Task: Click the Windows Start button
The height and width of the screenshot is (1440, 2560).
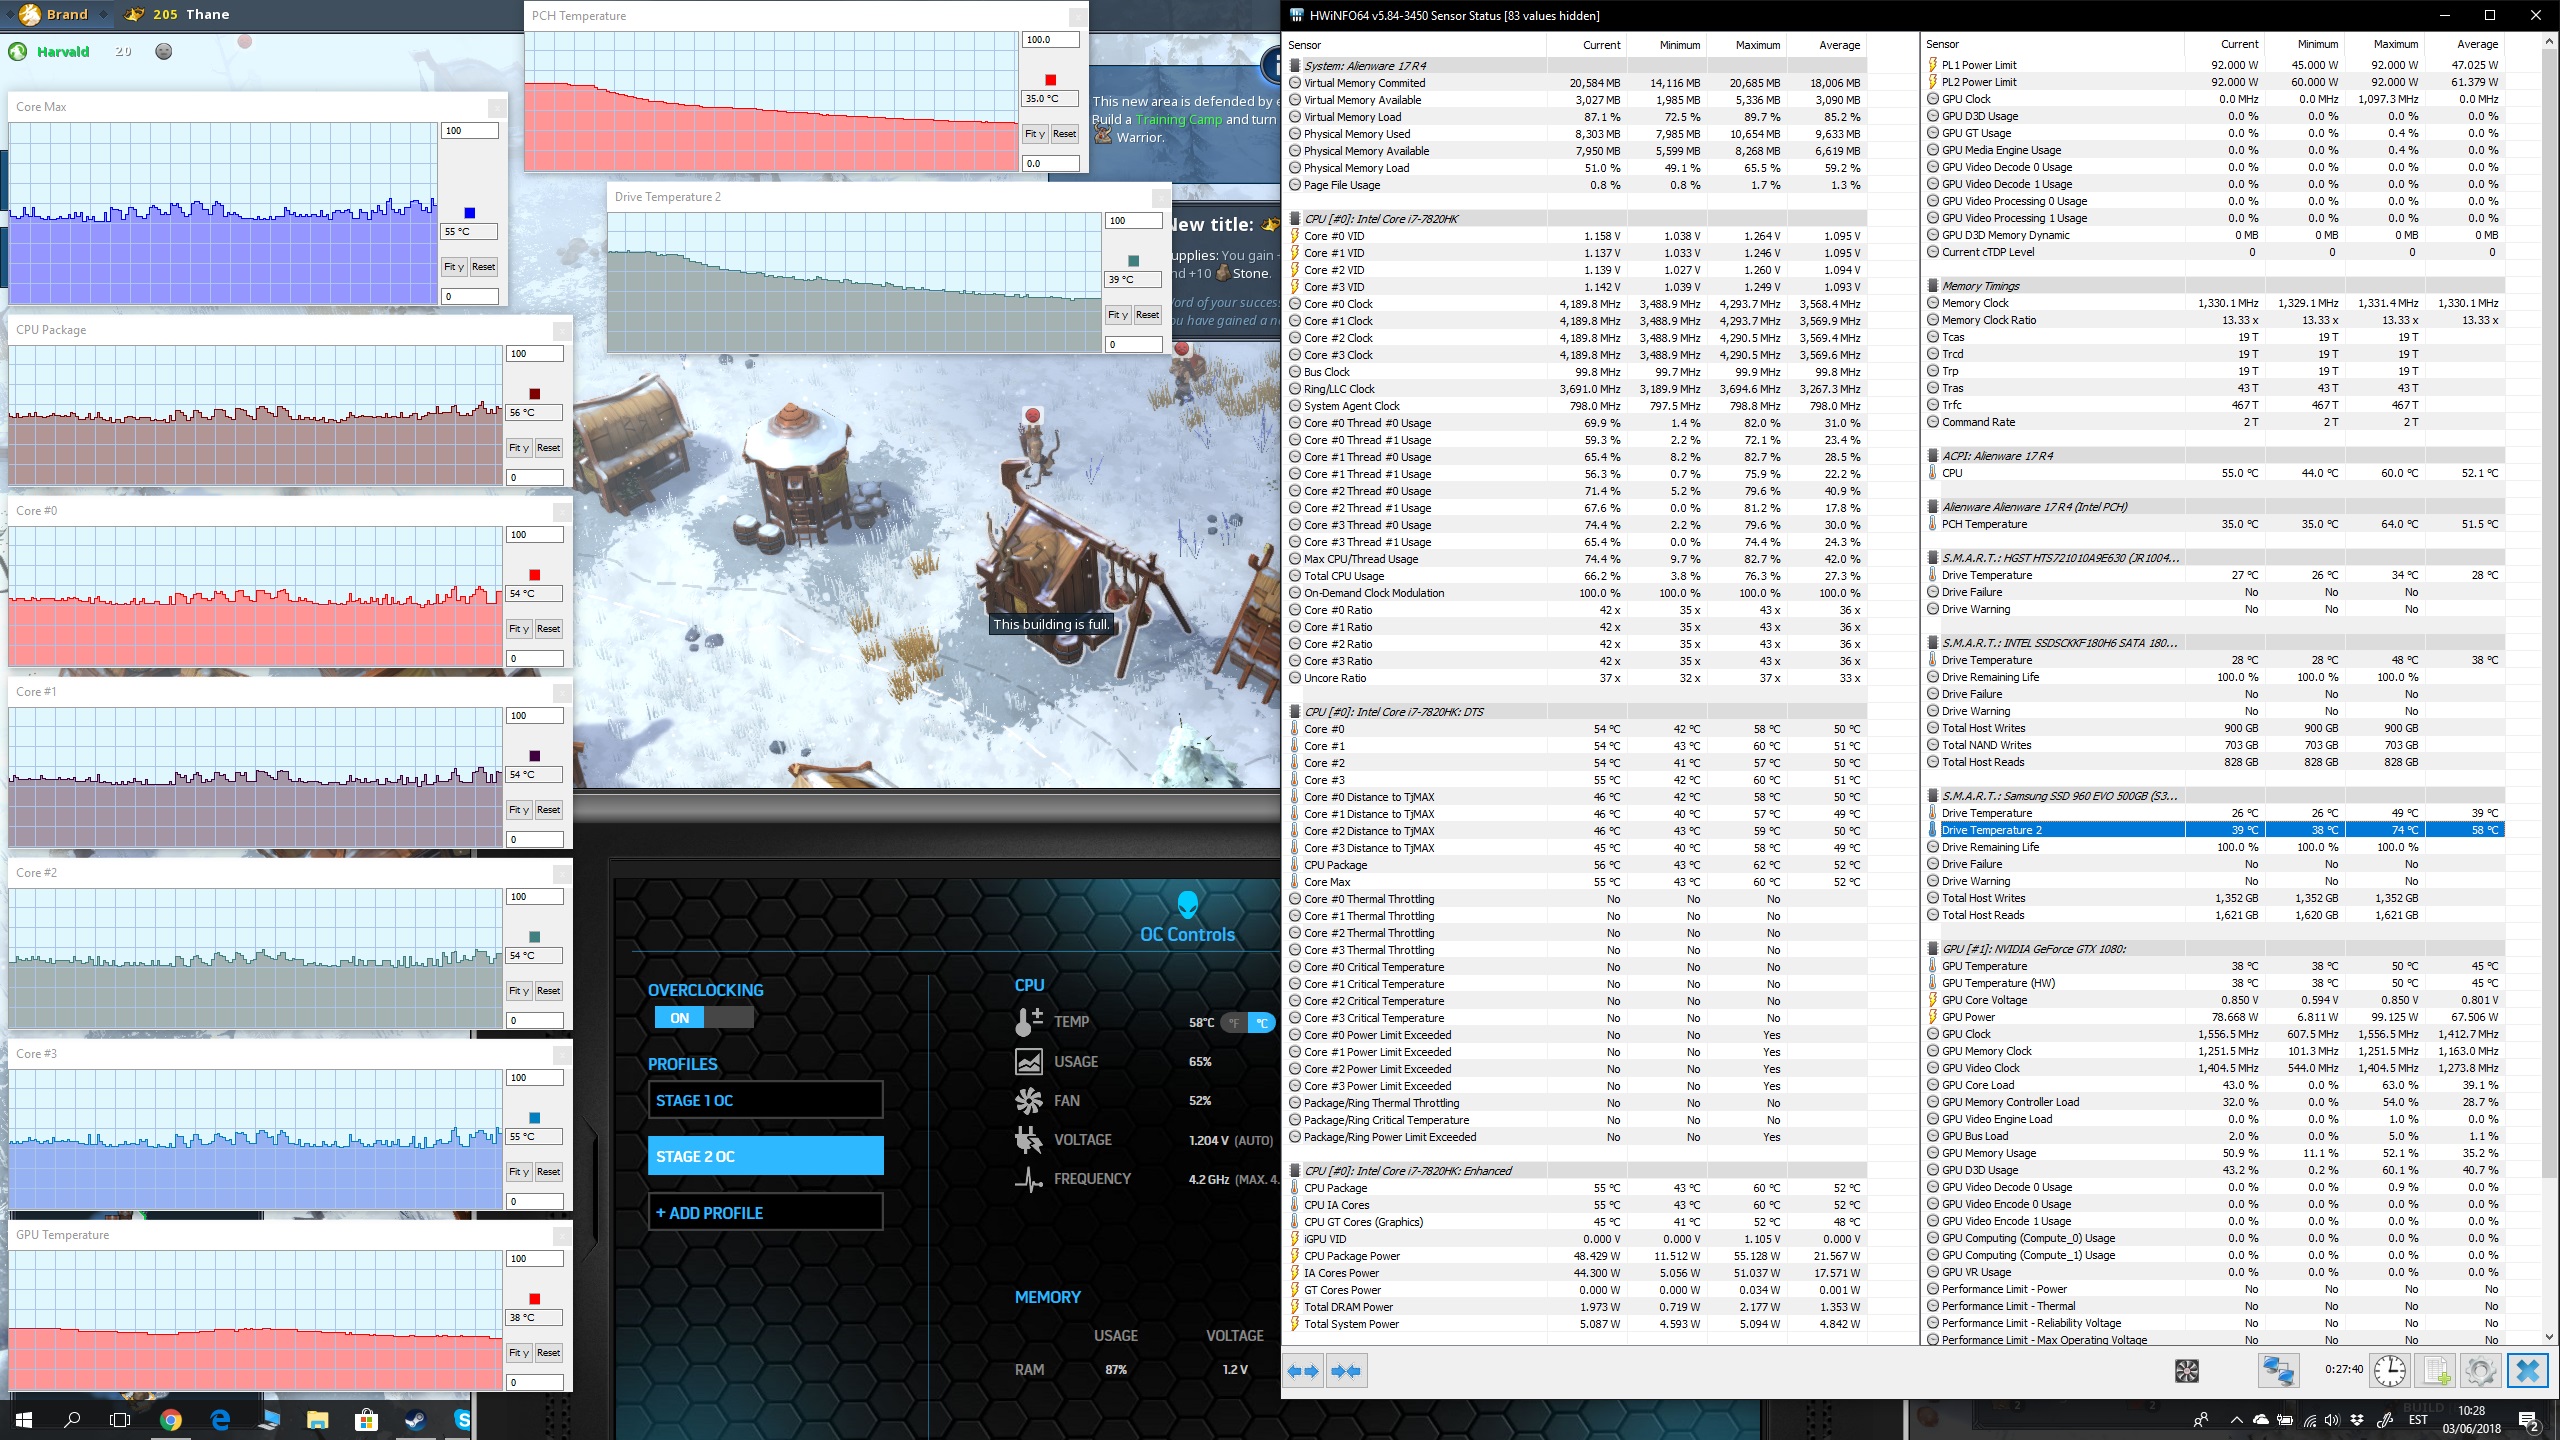Action: [x=24, y=1419]
